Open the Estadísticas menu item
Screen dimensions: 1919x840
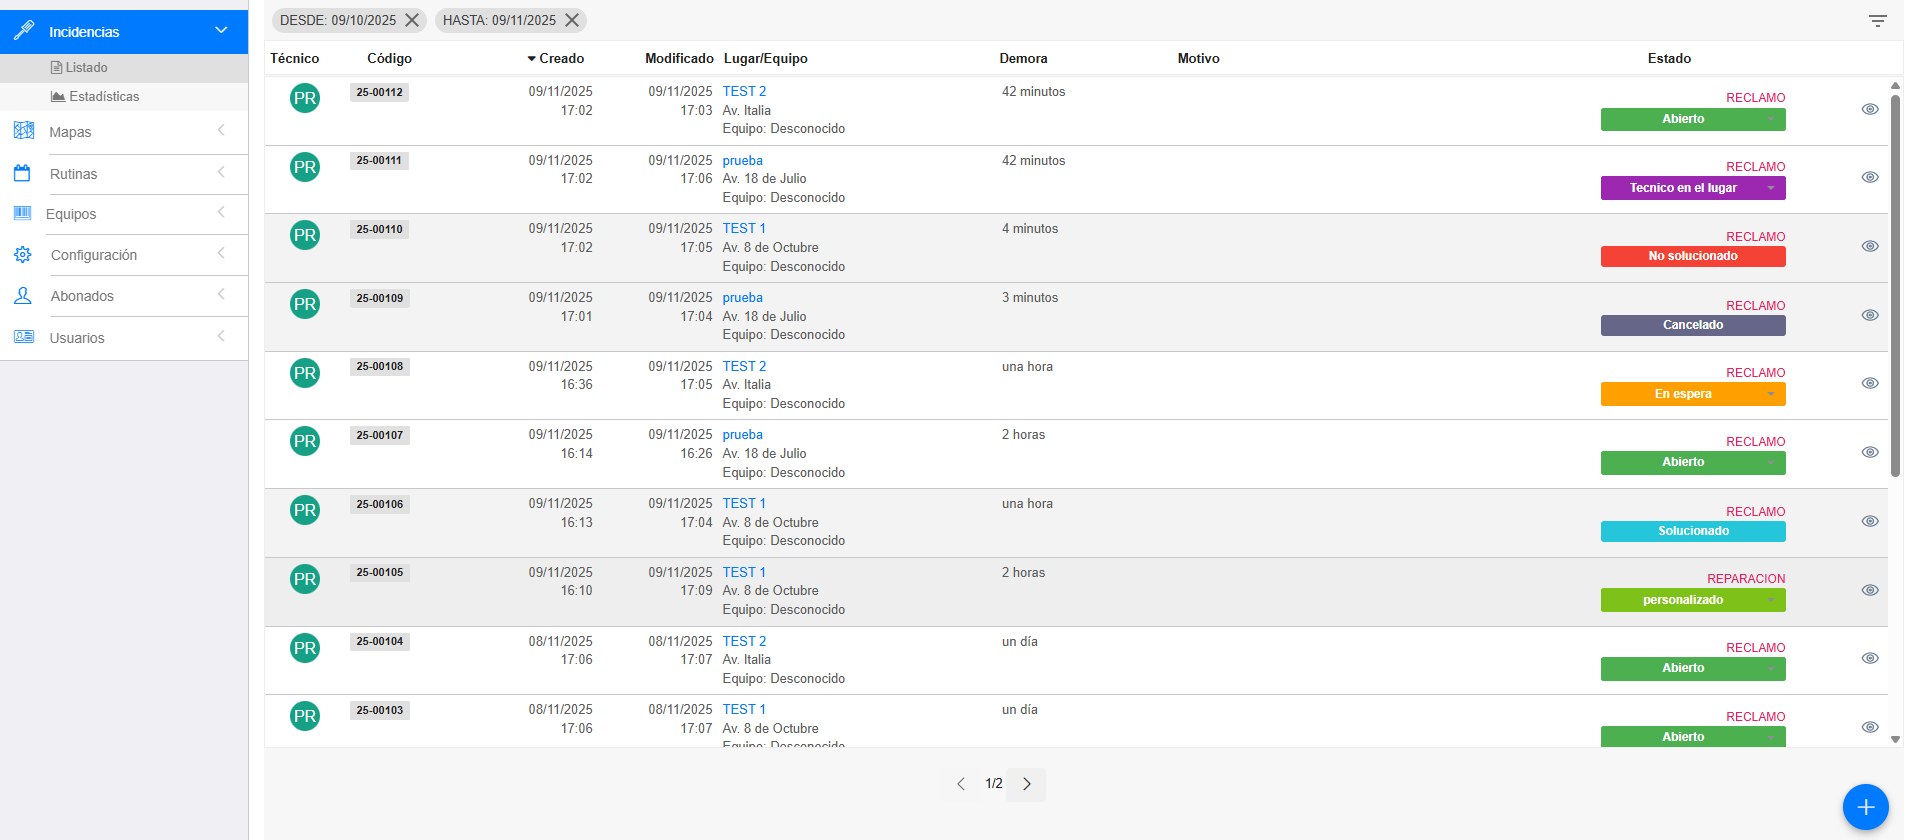pyautogui.click(x=124, y=97)
